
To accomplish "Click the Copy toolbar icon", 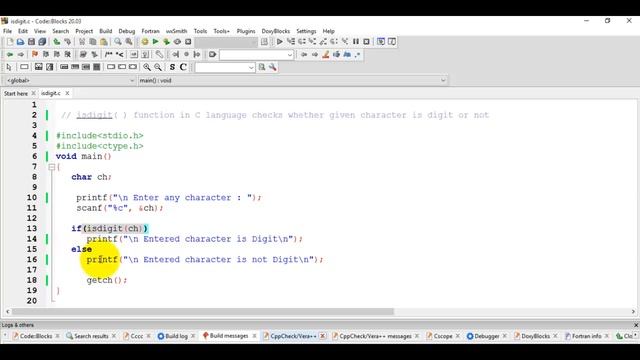I will point(93,42).
